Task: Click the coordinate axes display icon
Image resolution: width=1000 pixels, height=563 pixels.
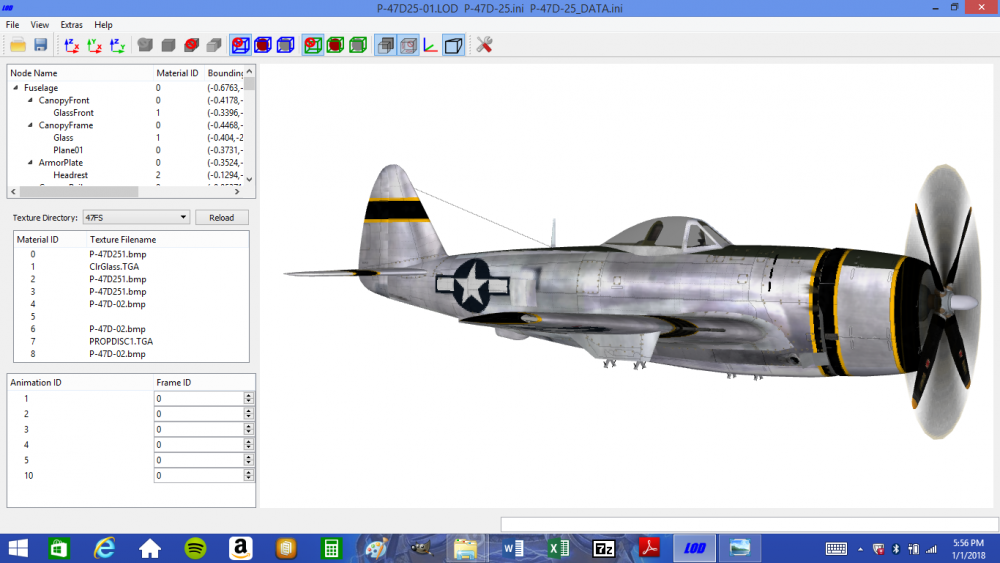Action: [430, 45]
